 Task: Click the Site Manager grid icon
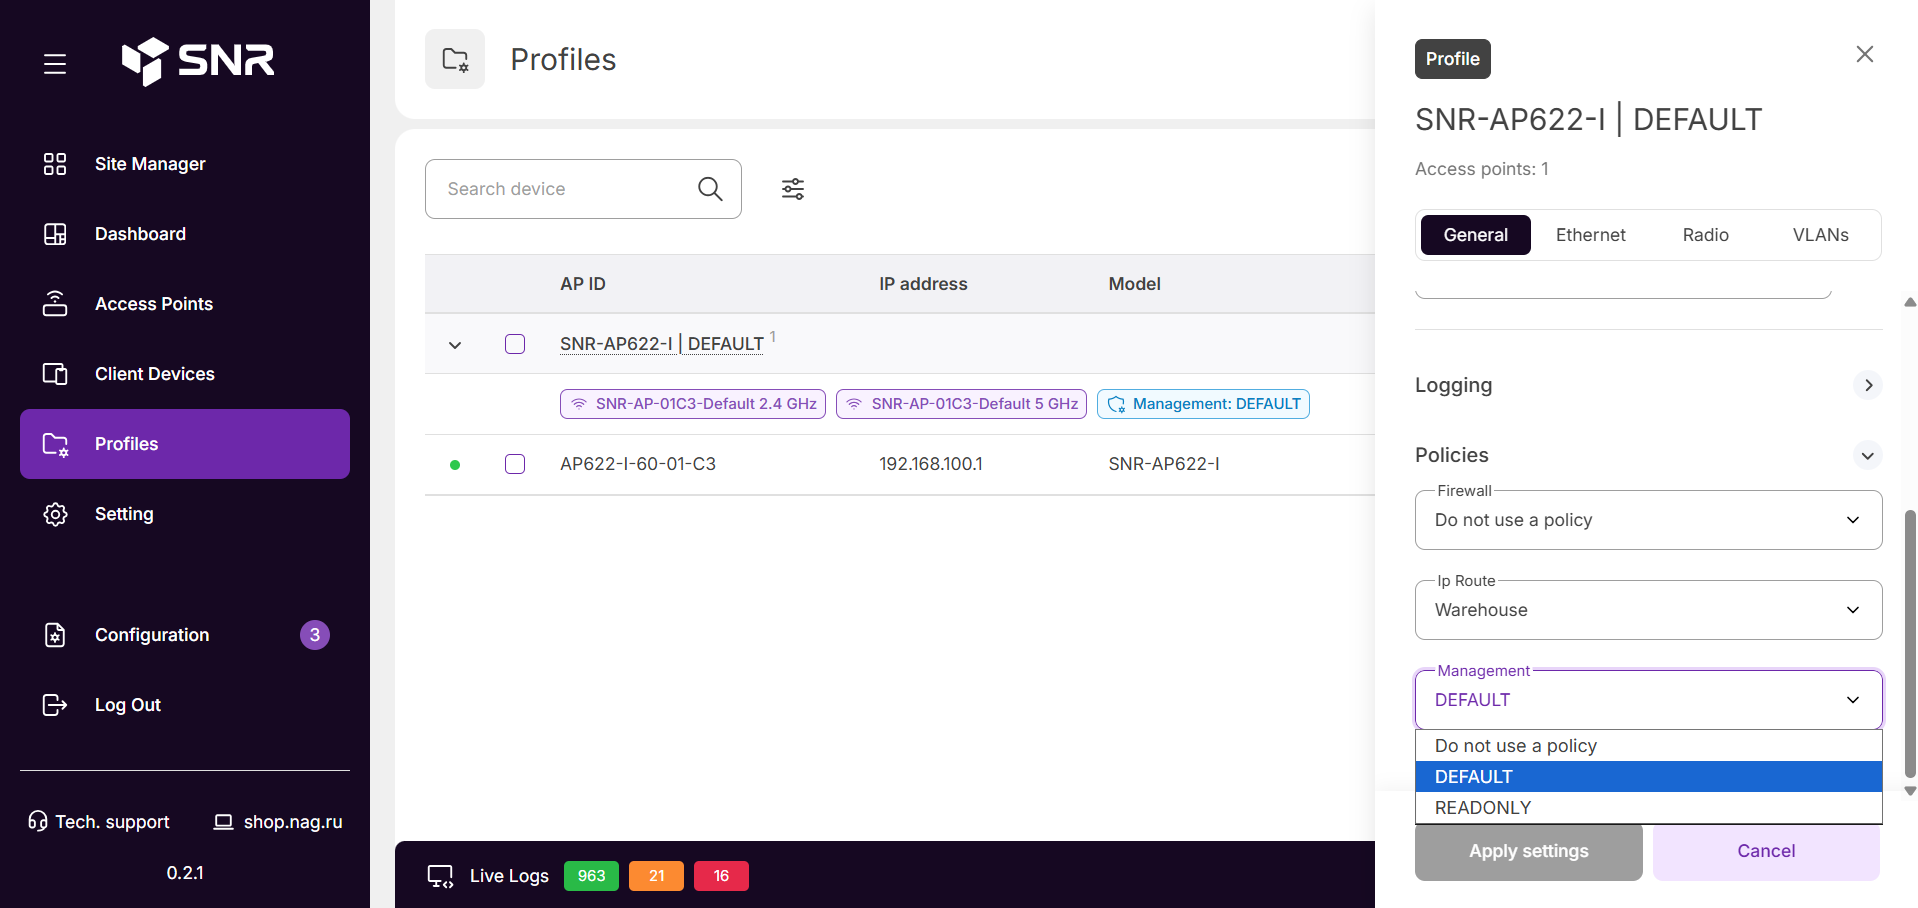55,164
